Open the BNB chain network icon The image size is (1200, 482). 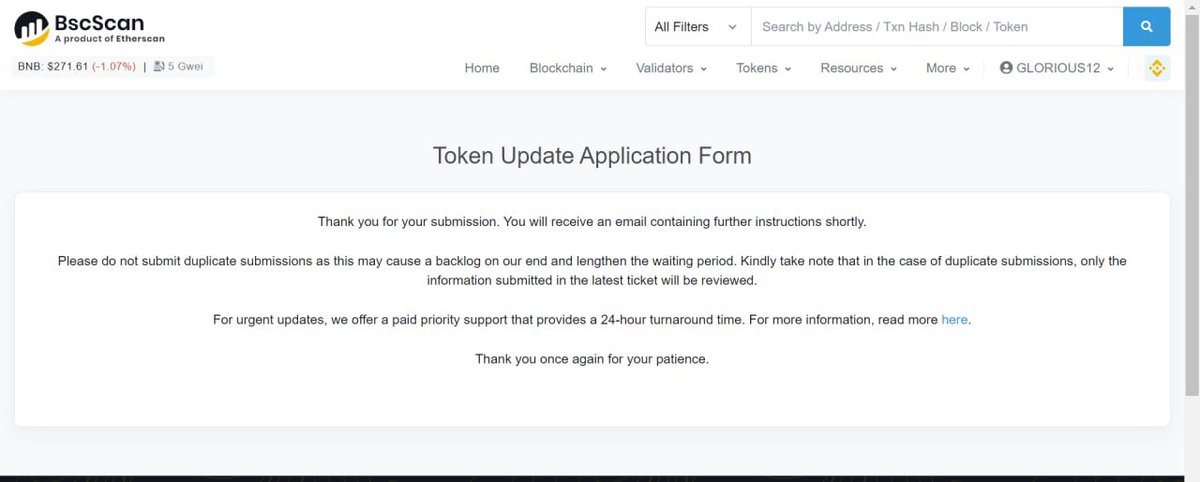pos(1157,68)
